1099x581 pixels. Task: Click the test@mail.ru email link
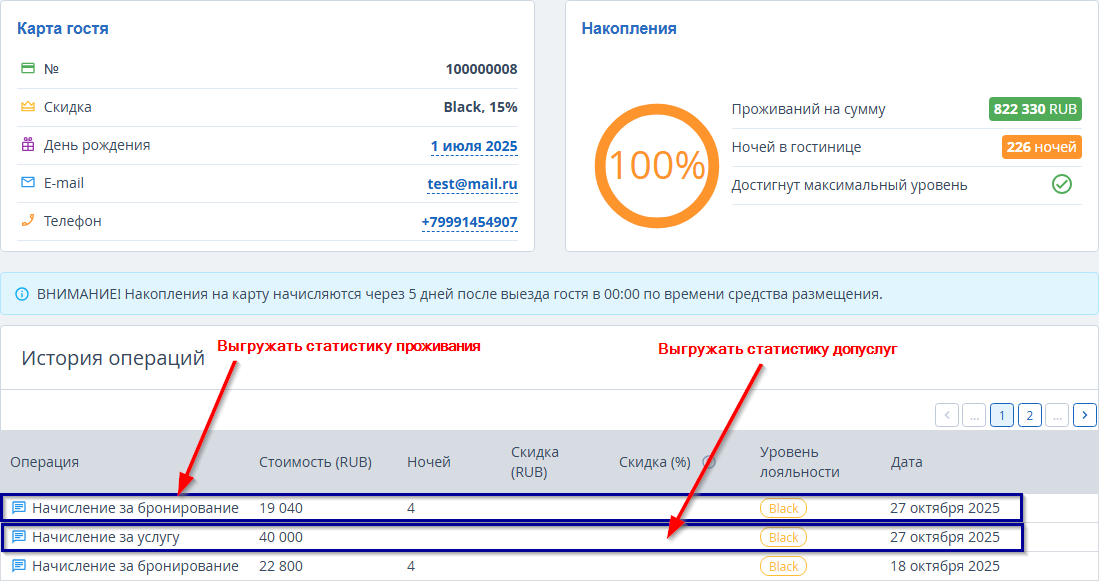472,184
